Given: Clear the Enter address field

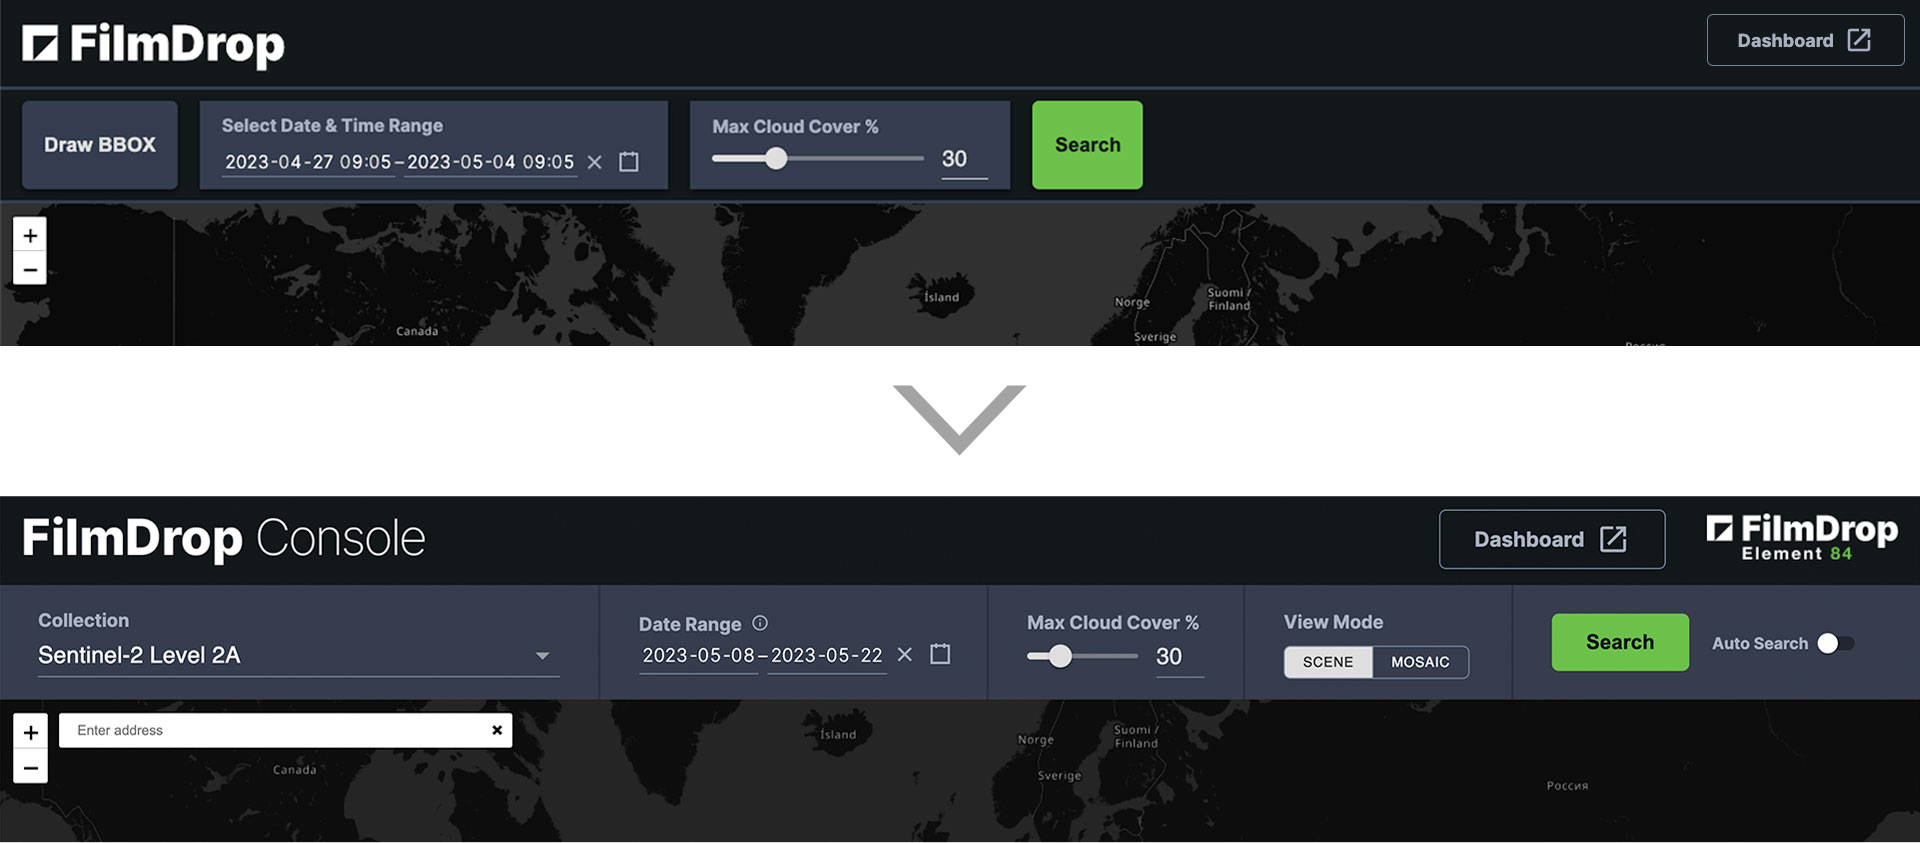Looking at the screenshot, I should tap(497, 730).
